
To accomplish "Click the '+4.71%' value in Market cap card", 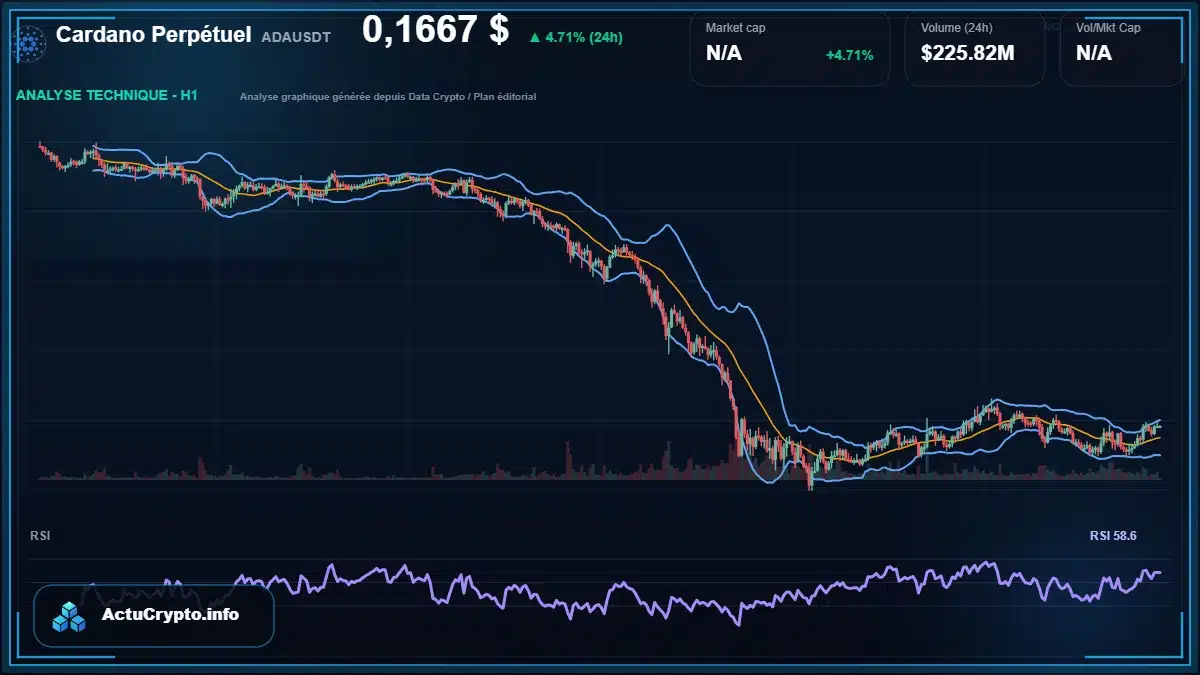I will 849,54.
